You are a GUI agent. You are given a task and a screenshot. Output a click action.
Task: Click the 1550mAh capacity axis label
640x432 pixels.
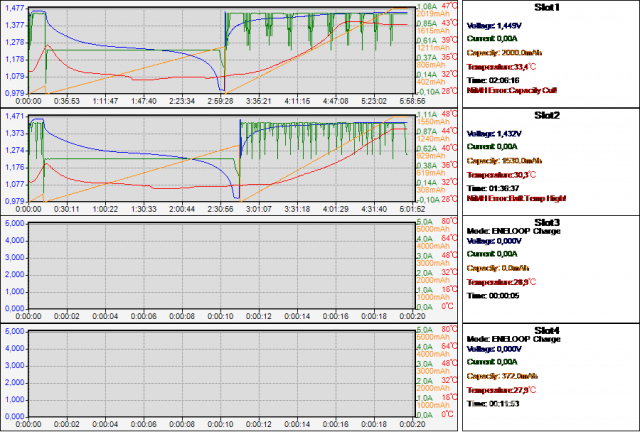pyautogui.click(x=433, y=122)
